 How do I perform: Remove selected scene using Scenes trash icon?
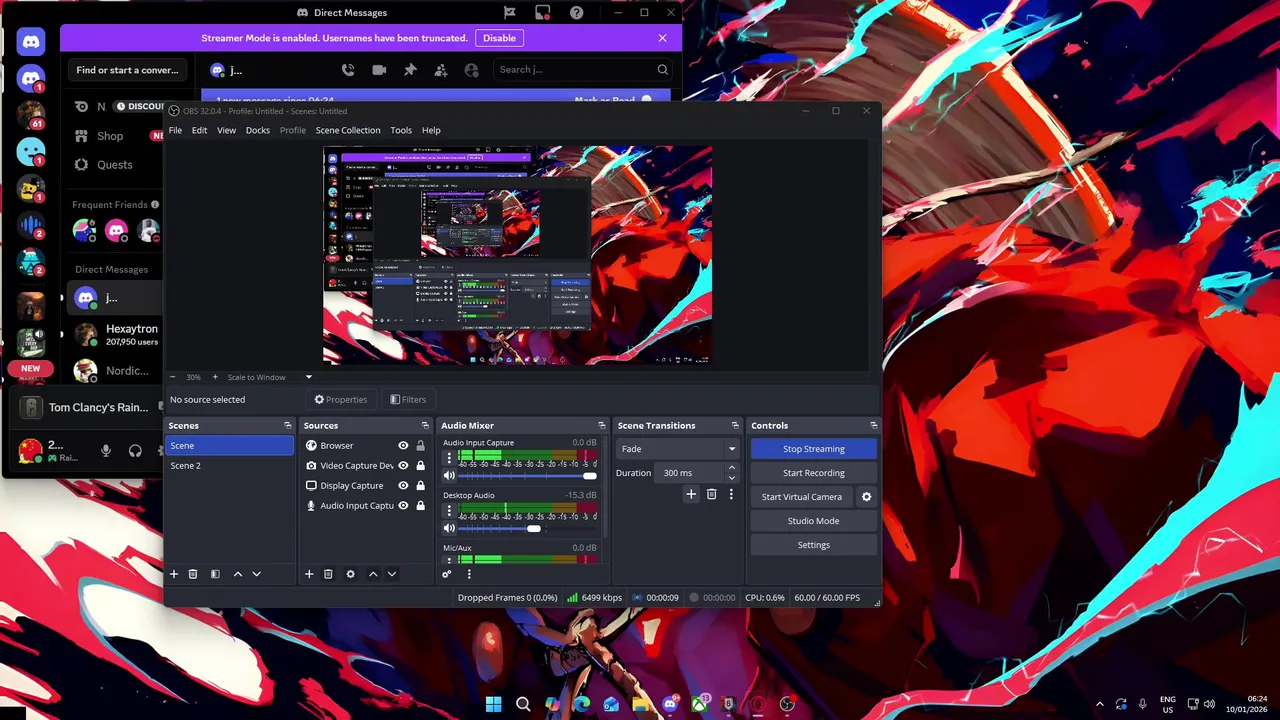193,574
